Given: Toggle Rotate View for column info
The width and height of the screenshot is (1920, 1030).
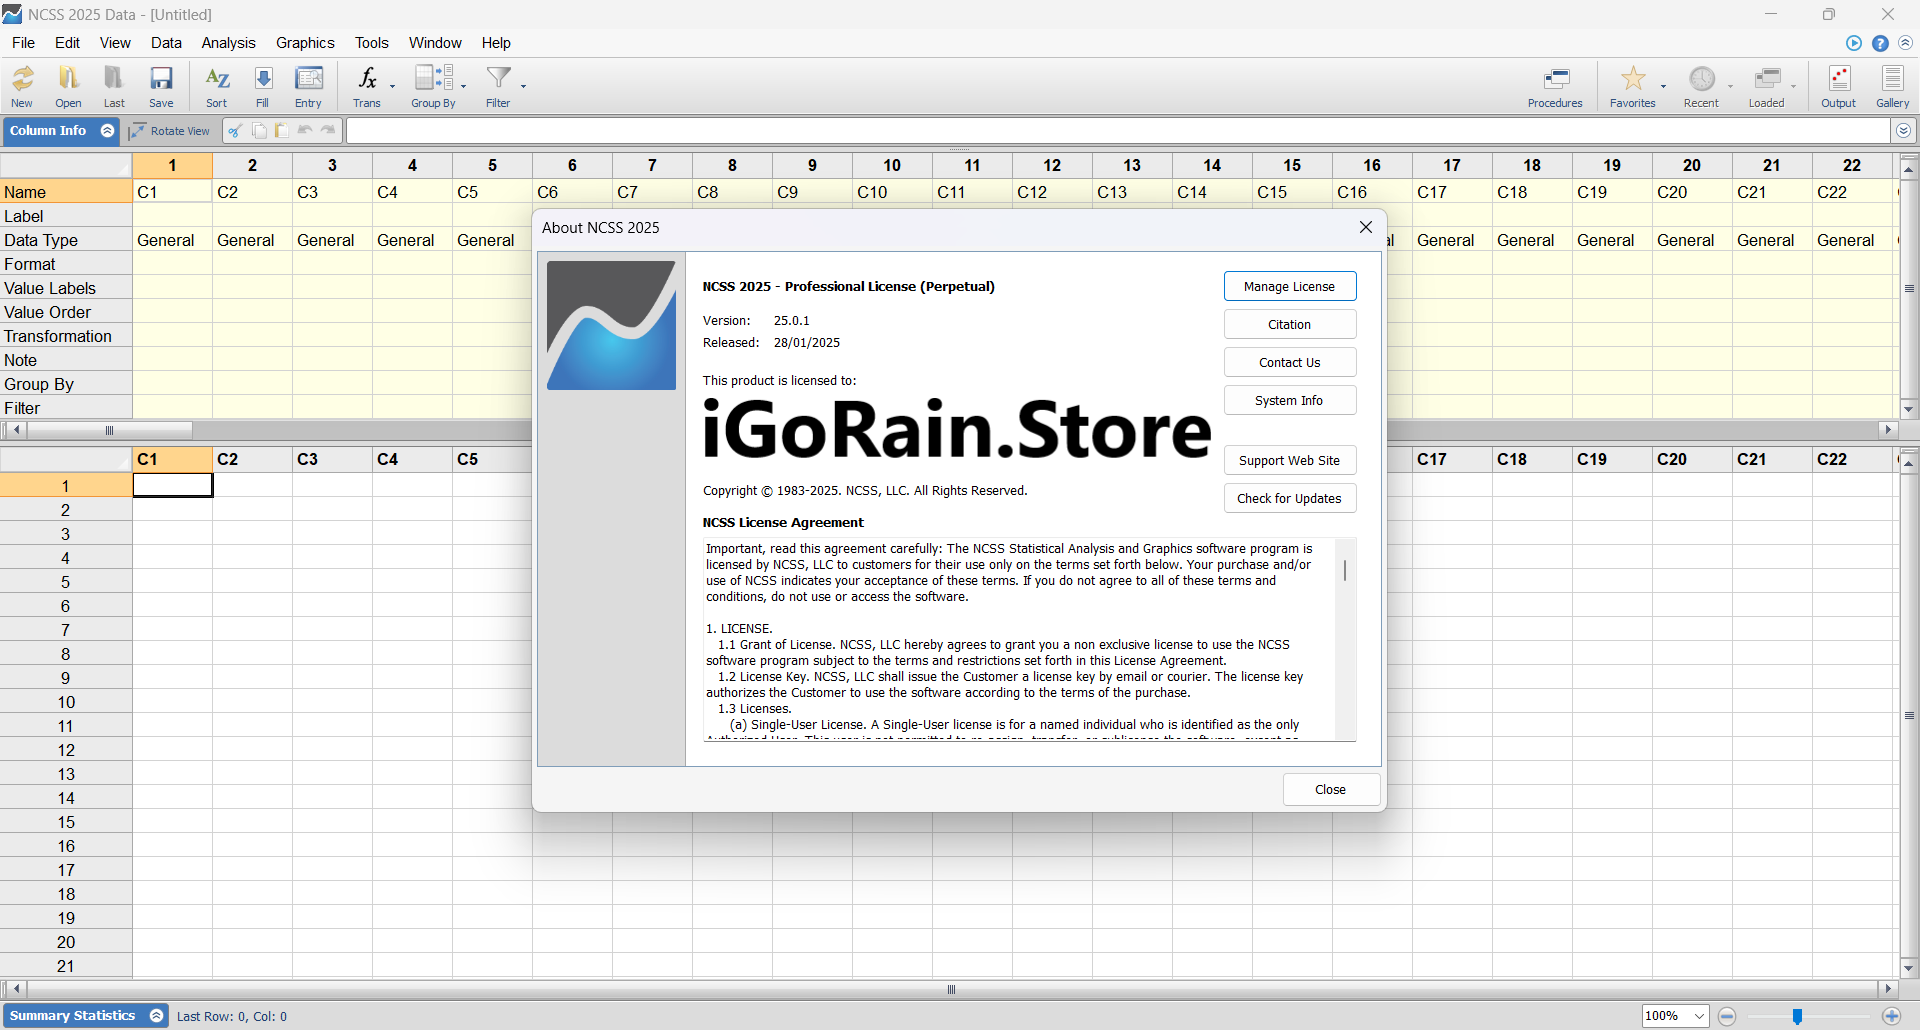Looking at the screenshot, I should pos(170,131).
